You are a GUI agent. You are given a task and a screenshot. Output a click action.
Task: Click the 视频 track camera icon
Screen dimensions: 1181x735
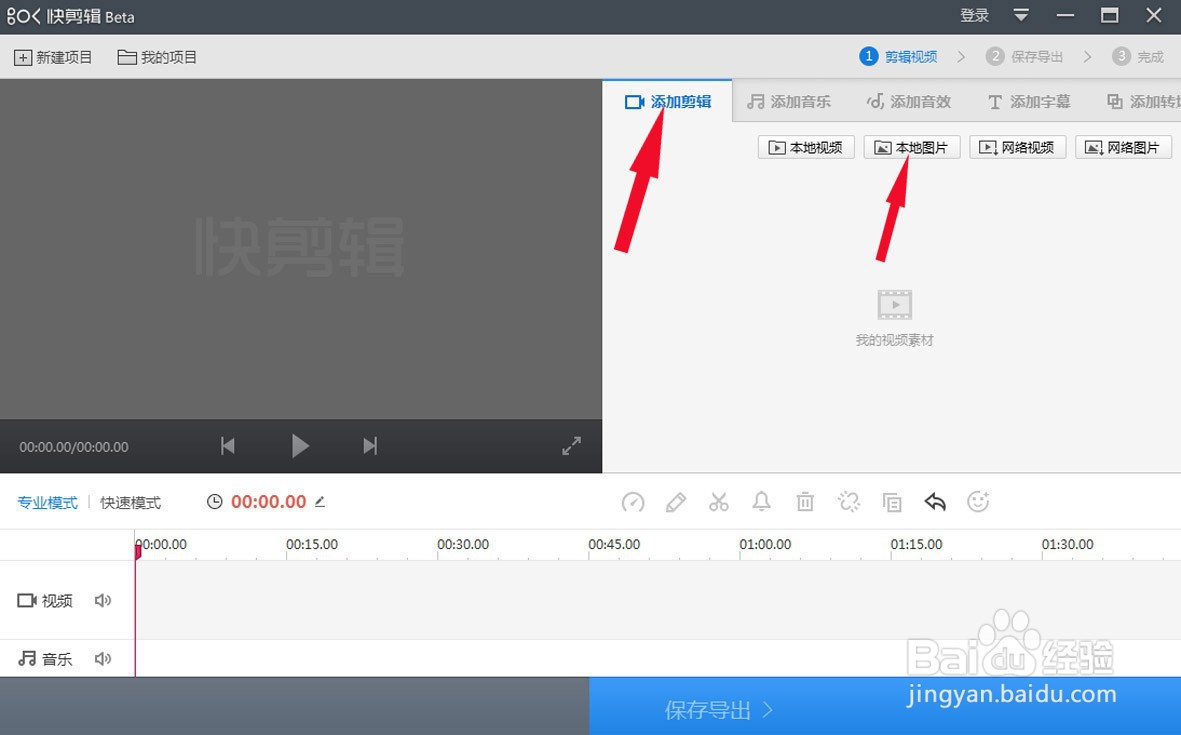pos(27,600)
